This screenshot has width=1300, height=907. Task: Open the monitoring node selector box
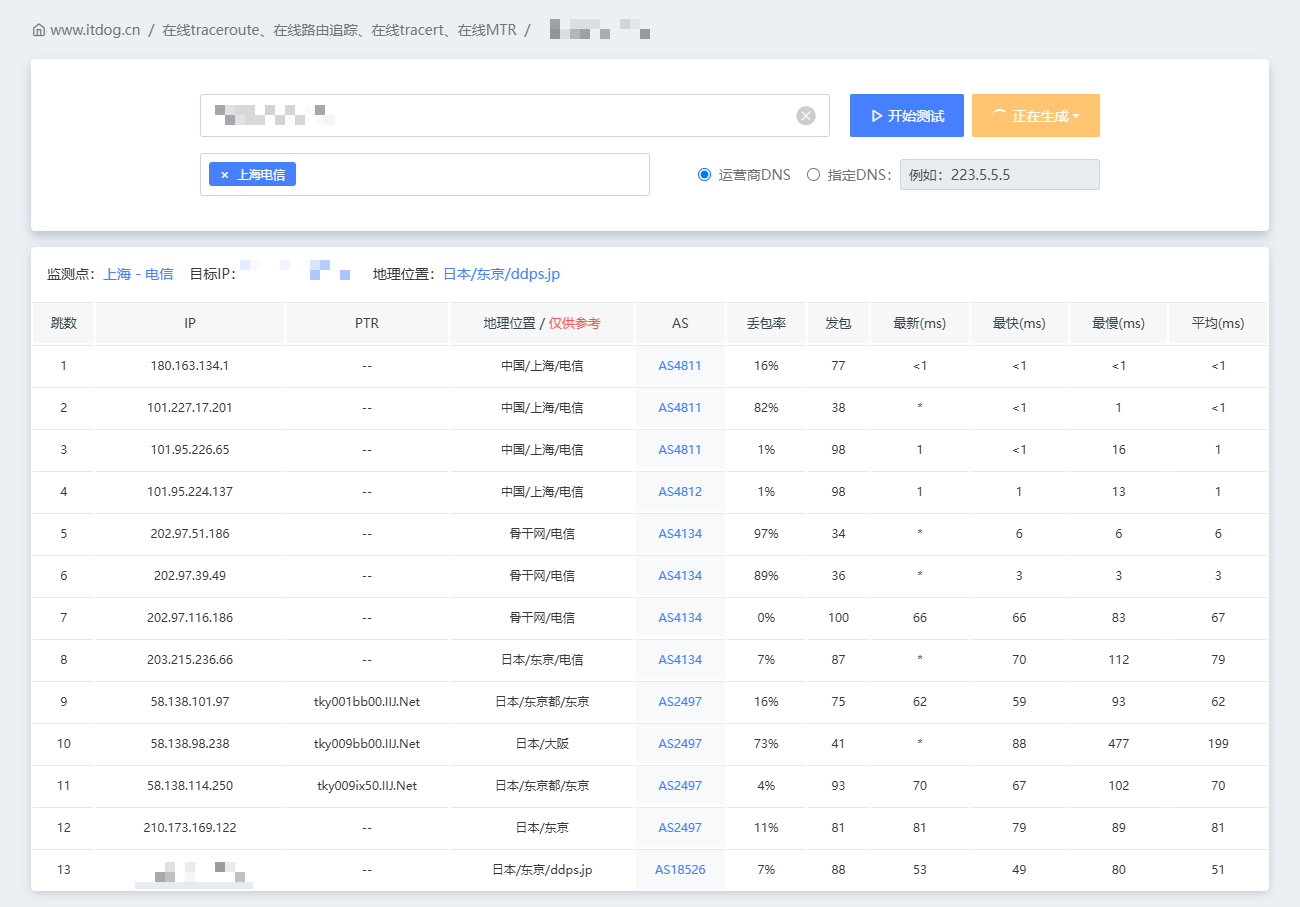tap(425, 175)
